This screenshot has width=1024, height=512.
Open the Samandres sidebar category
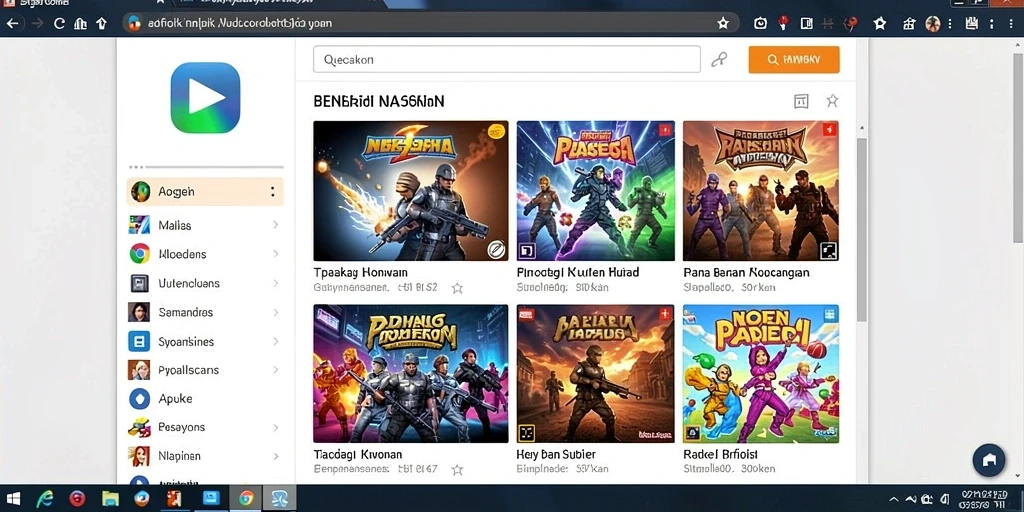pos(205,312)
